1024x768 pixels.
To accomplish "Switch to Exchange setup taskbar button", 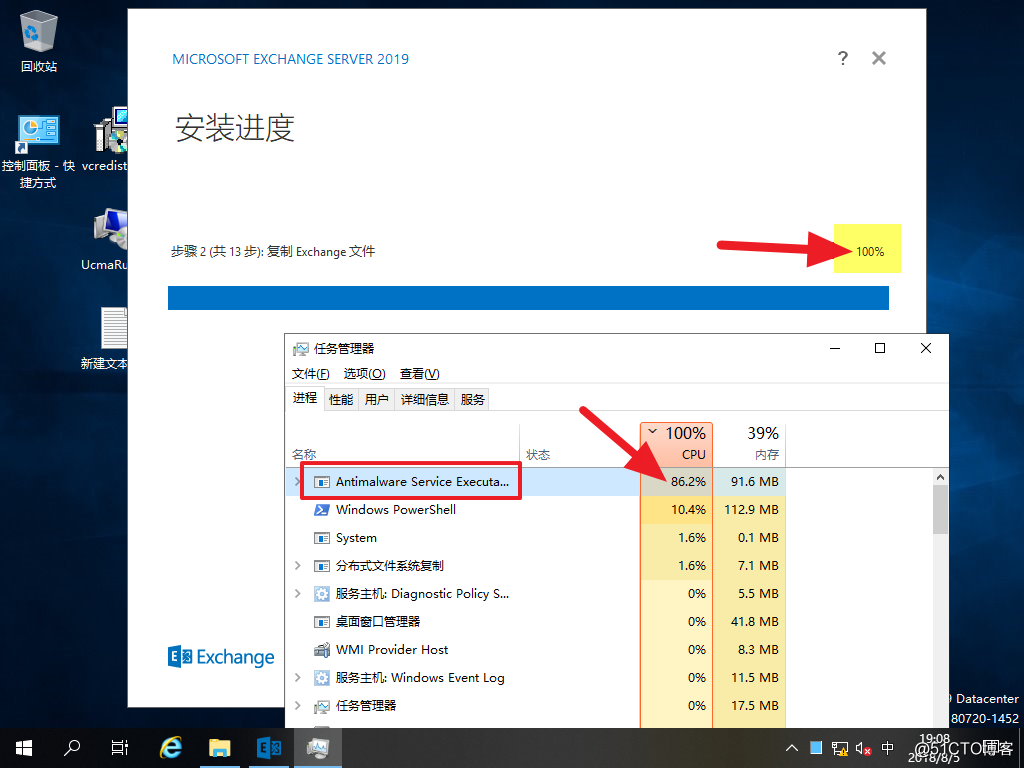I will pos(268,748).
